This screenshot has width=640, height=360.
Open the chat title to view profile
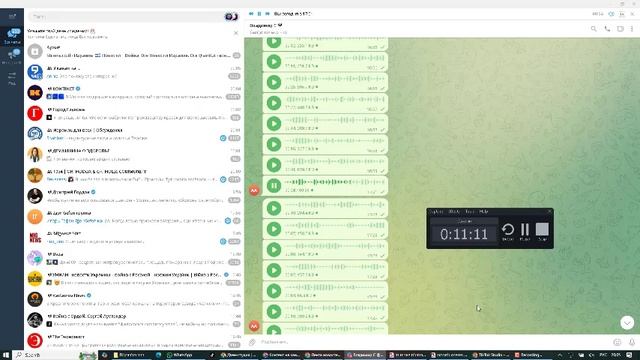point(266,25)
